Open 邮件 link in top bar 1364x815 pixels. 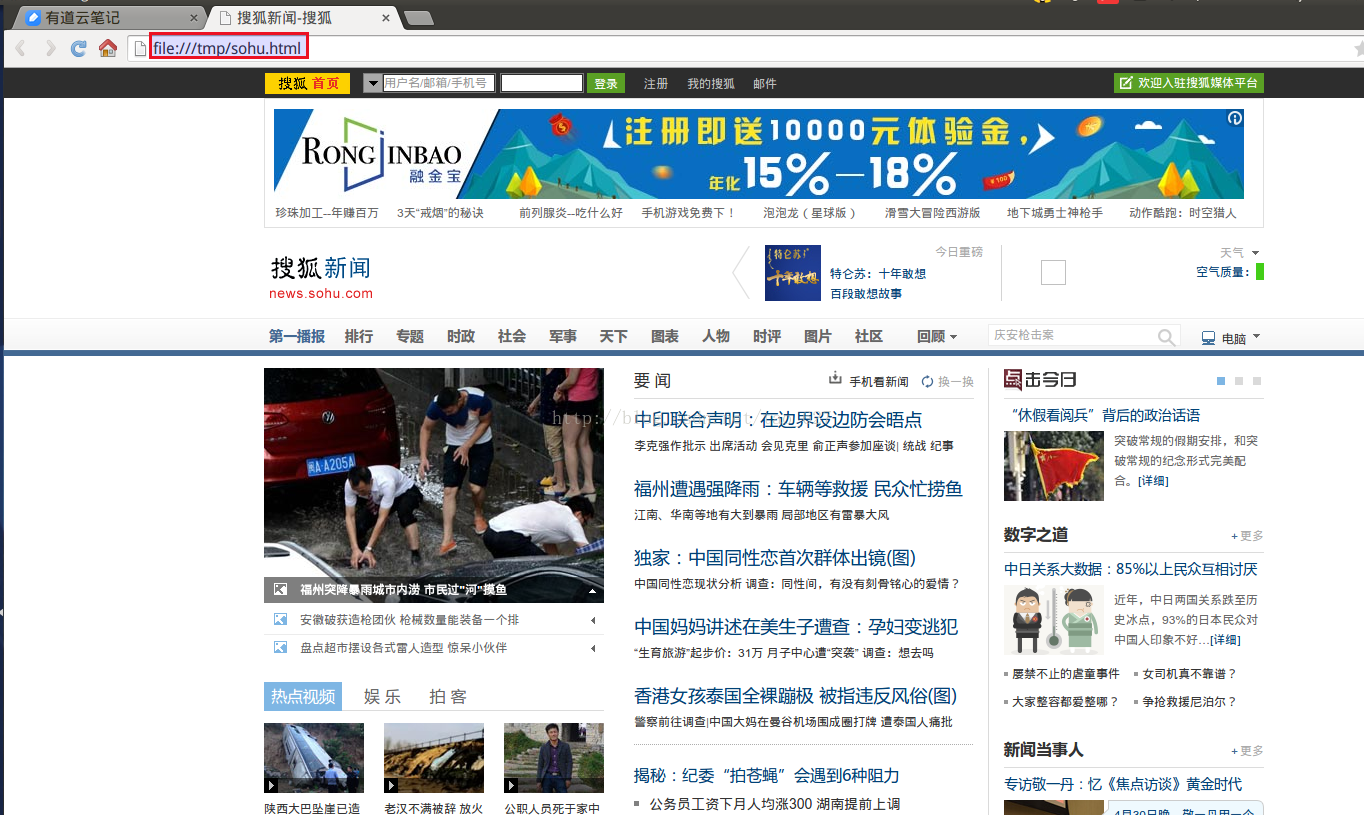(765, 84)
